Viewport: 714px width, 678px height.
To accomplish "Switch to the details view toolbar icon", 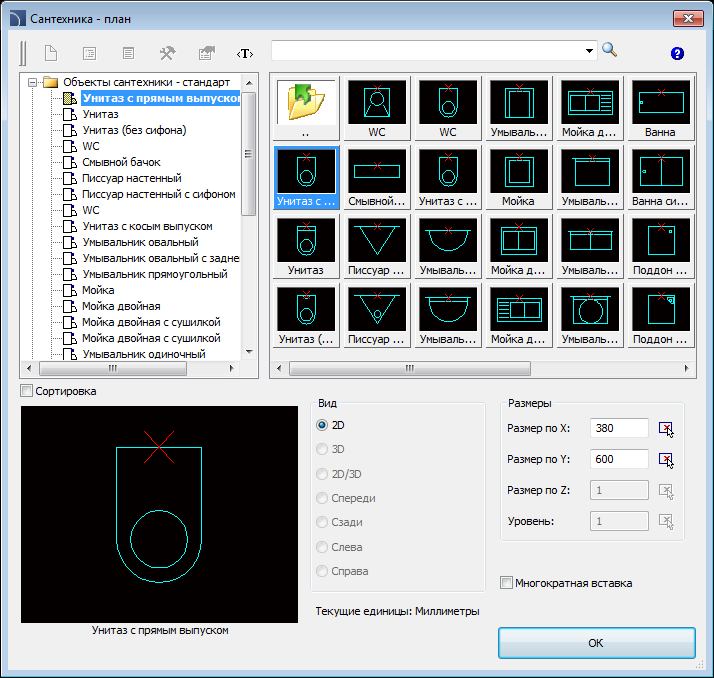I will tap(128, 53).
